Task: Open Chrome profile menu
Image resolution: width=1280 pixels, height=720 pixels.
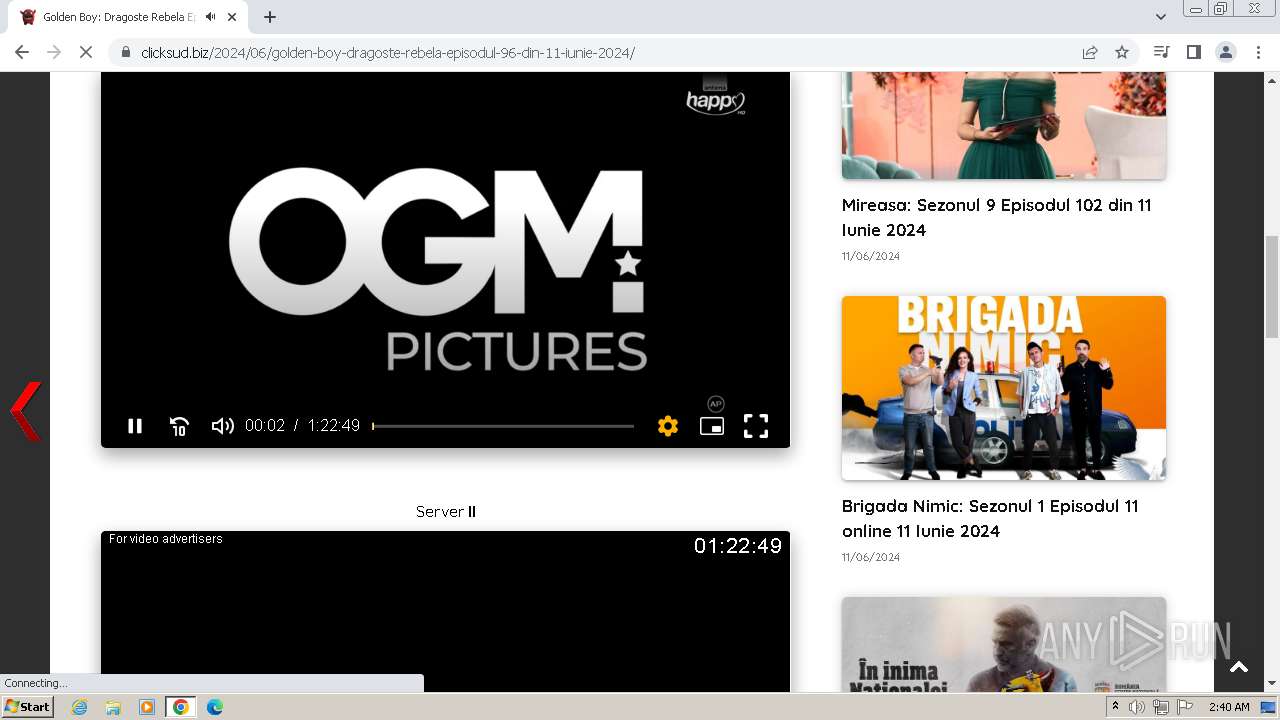Action: click(1226, 52)
